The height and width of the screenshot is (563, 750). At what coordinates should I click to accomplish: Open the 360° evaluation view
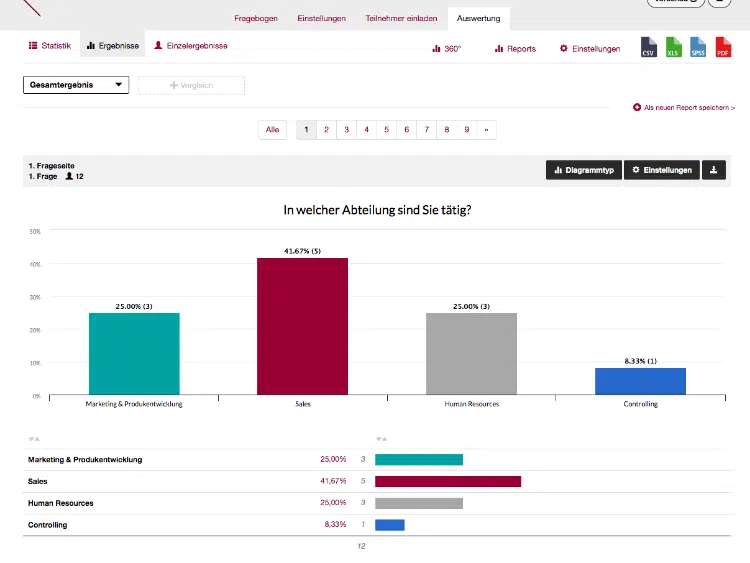(446, 49)
